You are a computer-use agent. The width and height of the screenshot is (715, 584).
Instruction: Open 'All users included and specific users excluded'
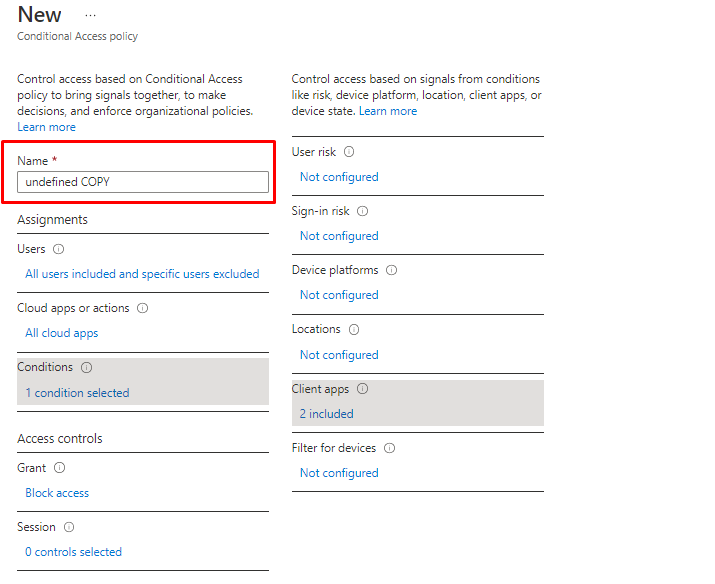[142, 274]
